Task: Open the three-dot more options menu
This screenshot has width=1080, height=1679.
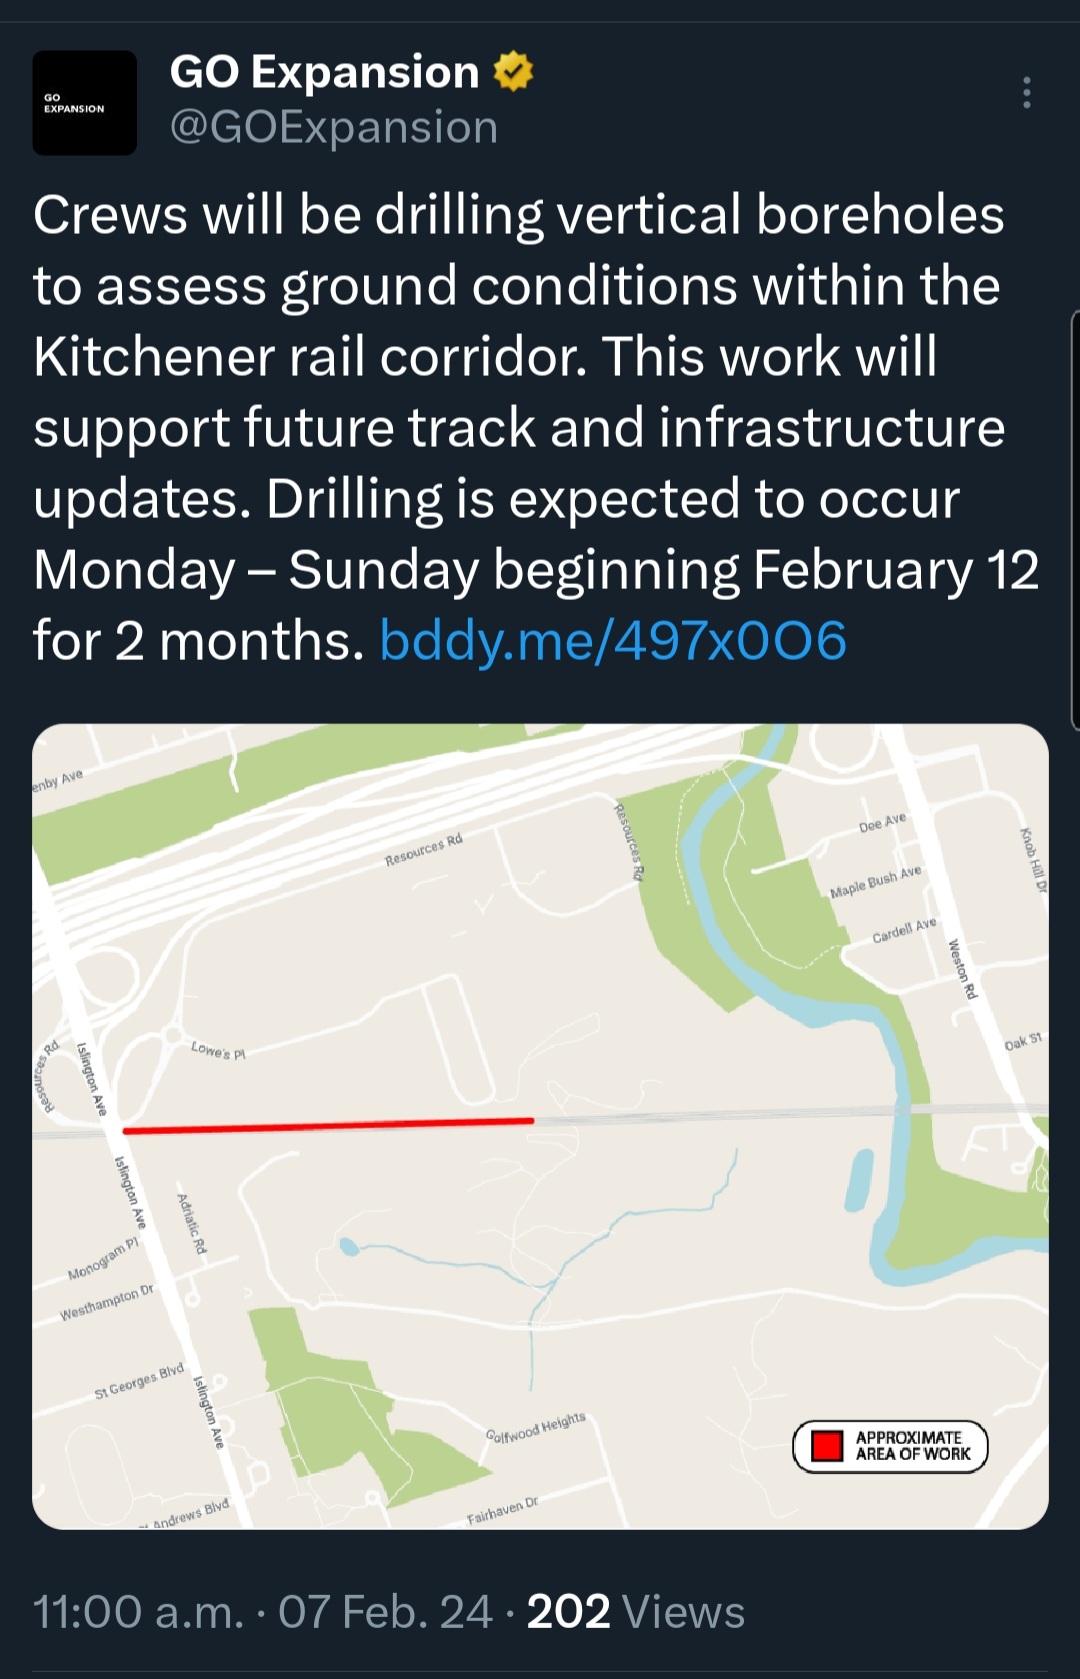Action: pos(1026,93)
